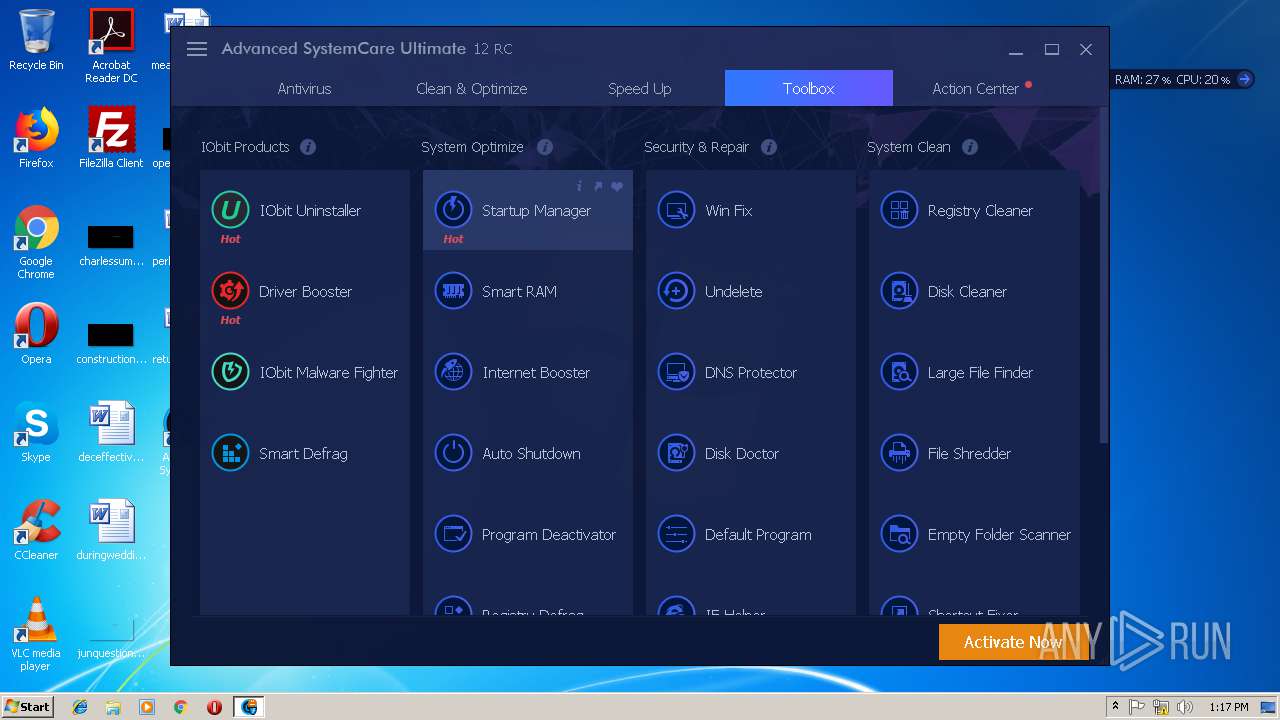This screenshot has height=720, width=1280.
Task: Open the hamburger main menu
Action: point(197,49)
